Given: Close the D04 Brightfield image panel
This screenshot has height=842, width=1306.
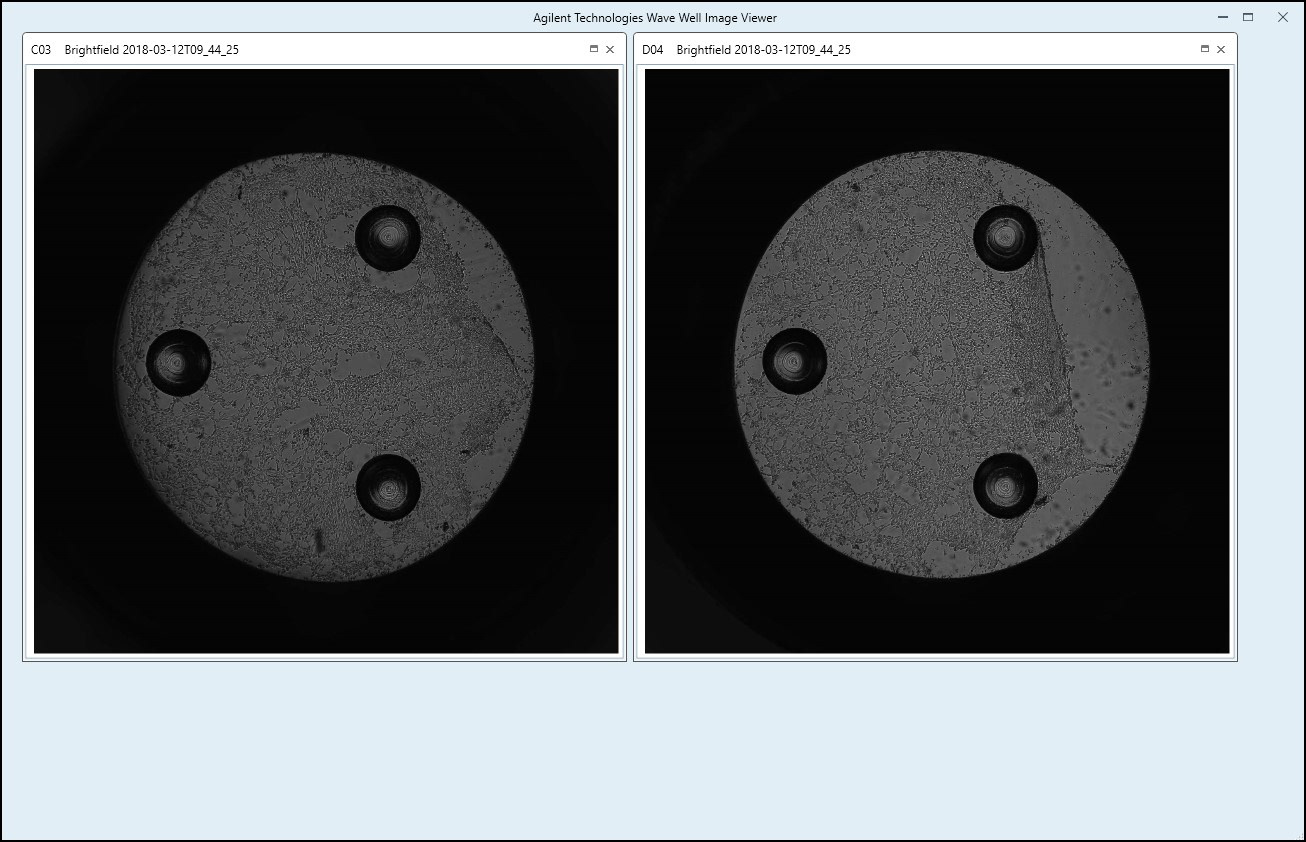Looking at the screenshot, I should [x=1221, y=49].
